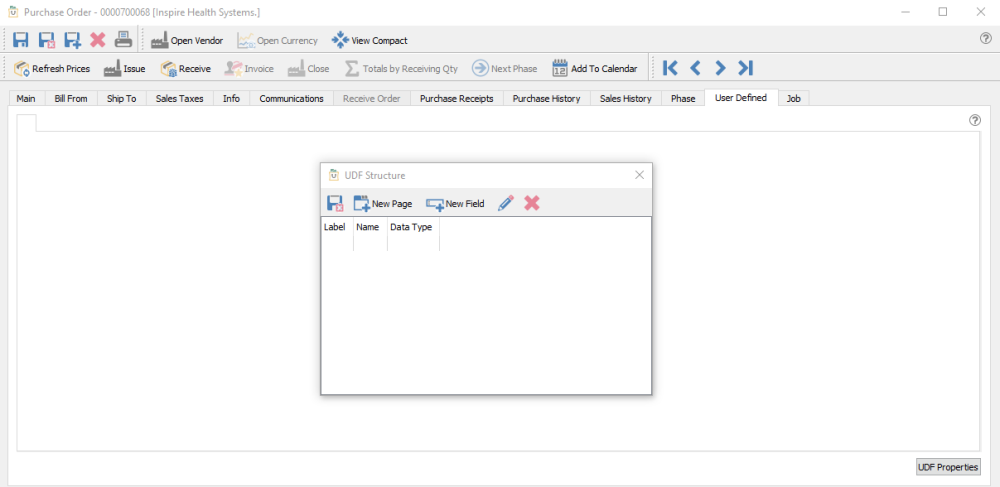Click UDF Properties button
This screenshot has height=487, width=1000.
[x=948, y=467]
